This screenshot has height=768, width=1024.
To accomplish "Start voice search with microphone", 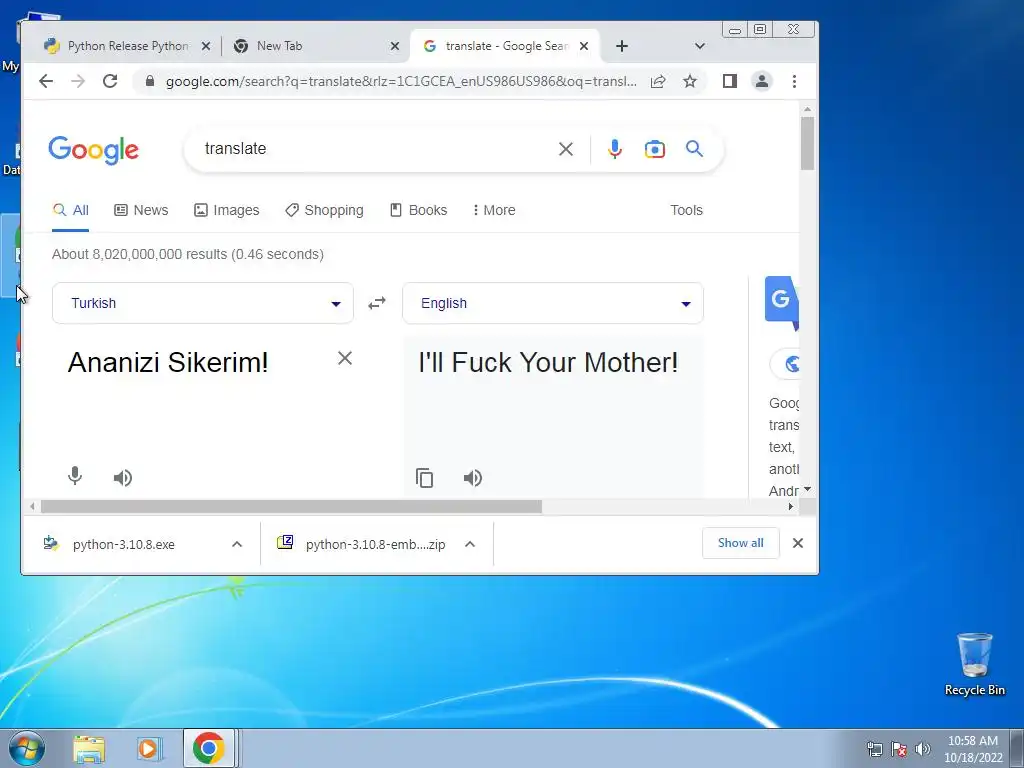I will point(615,149).
